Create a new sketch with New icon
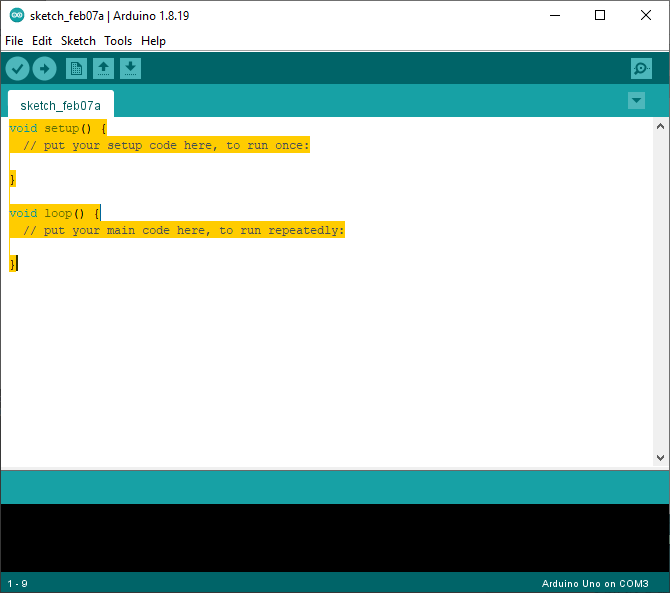Viewport: 670px width, 593px height. click(76, 69)
